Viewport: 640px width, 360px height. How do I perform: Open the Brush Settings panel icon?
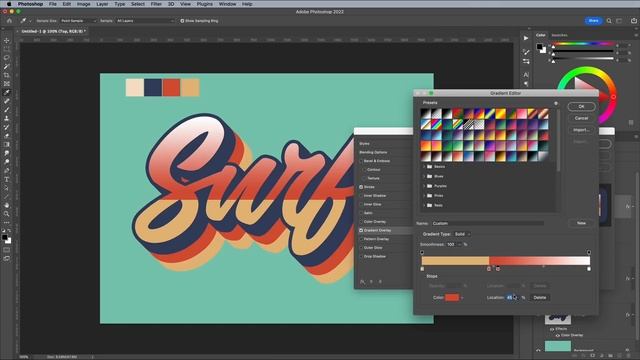point(526,52)
